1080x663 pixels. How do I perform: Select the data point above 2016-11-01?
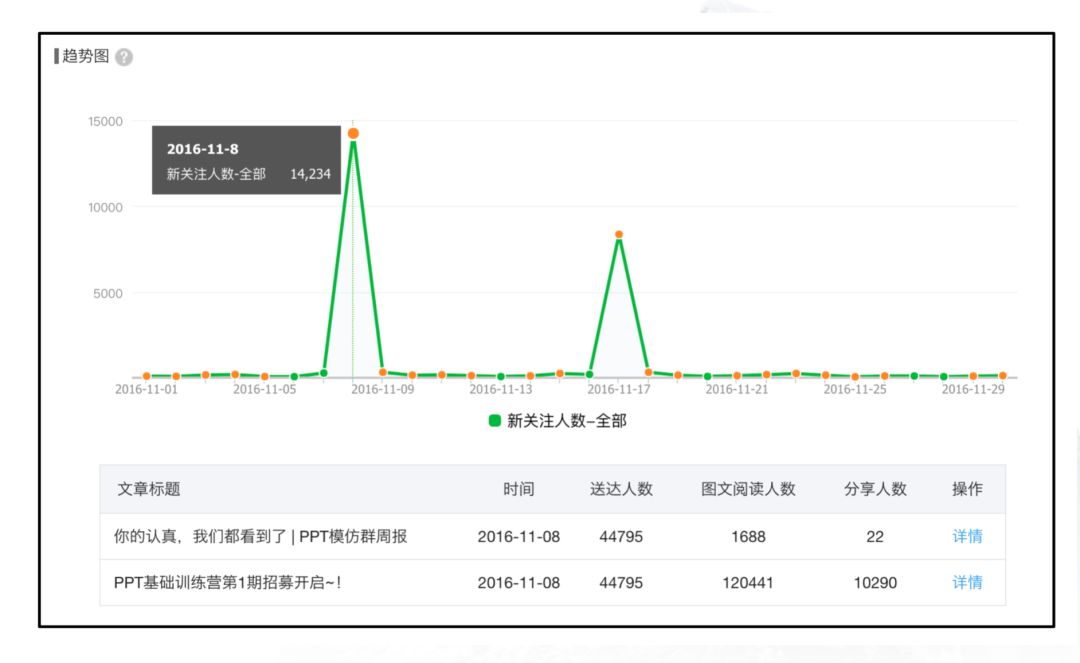[x=147, y=376]
